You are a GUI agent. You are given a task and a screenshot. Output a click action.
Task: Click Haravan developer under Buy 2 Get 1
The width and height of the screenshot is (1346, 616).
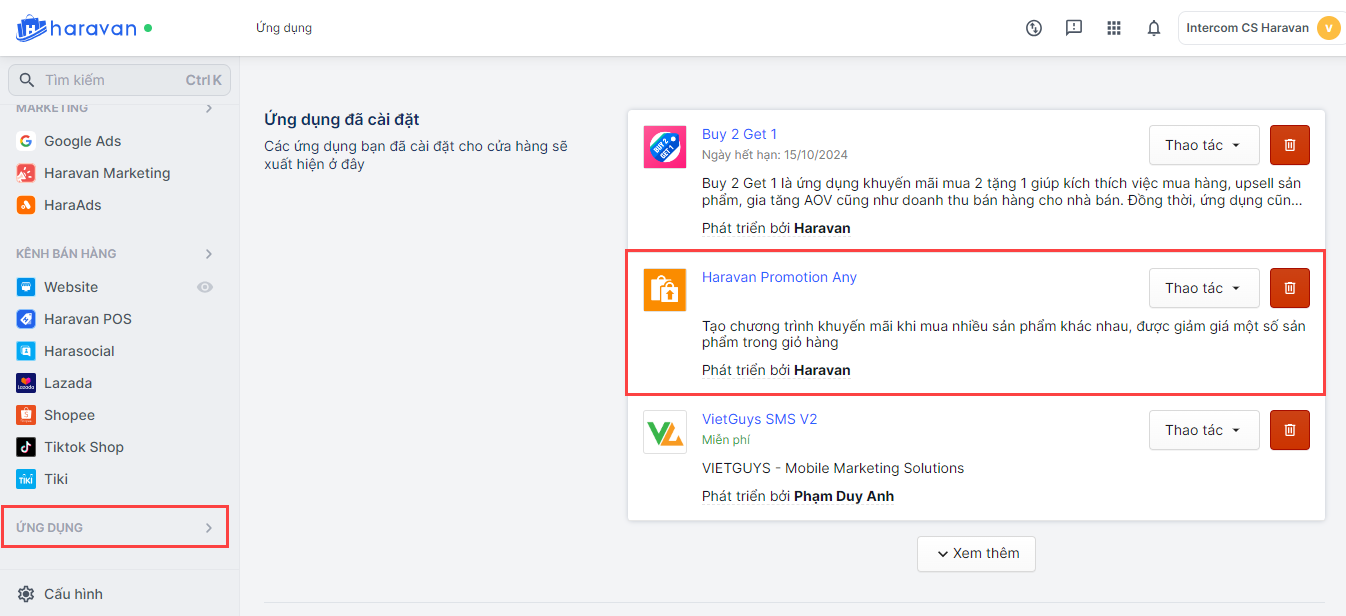click(x=822, y=228)
